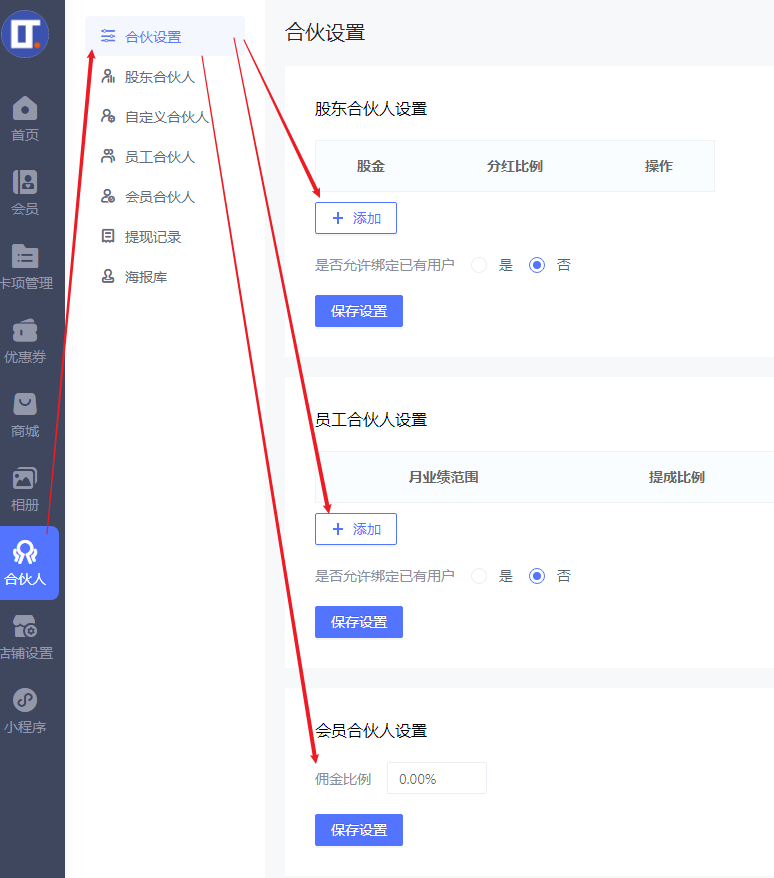Screen dimensions: 774x878
Task: Click the 海报库 stamp icon
Action: [x=108, y=276]
